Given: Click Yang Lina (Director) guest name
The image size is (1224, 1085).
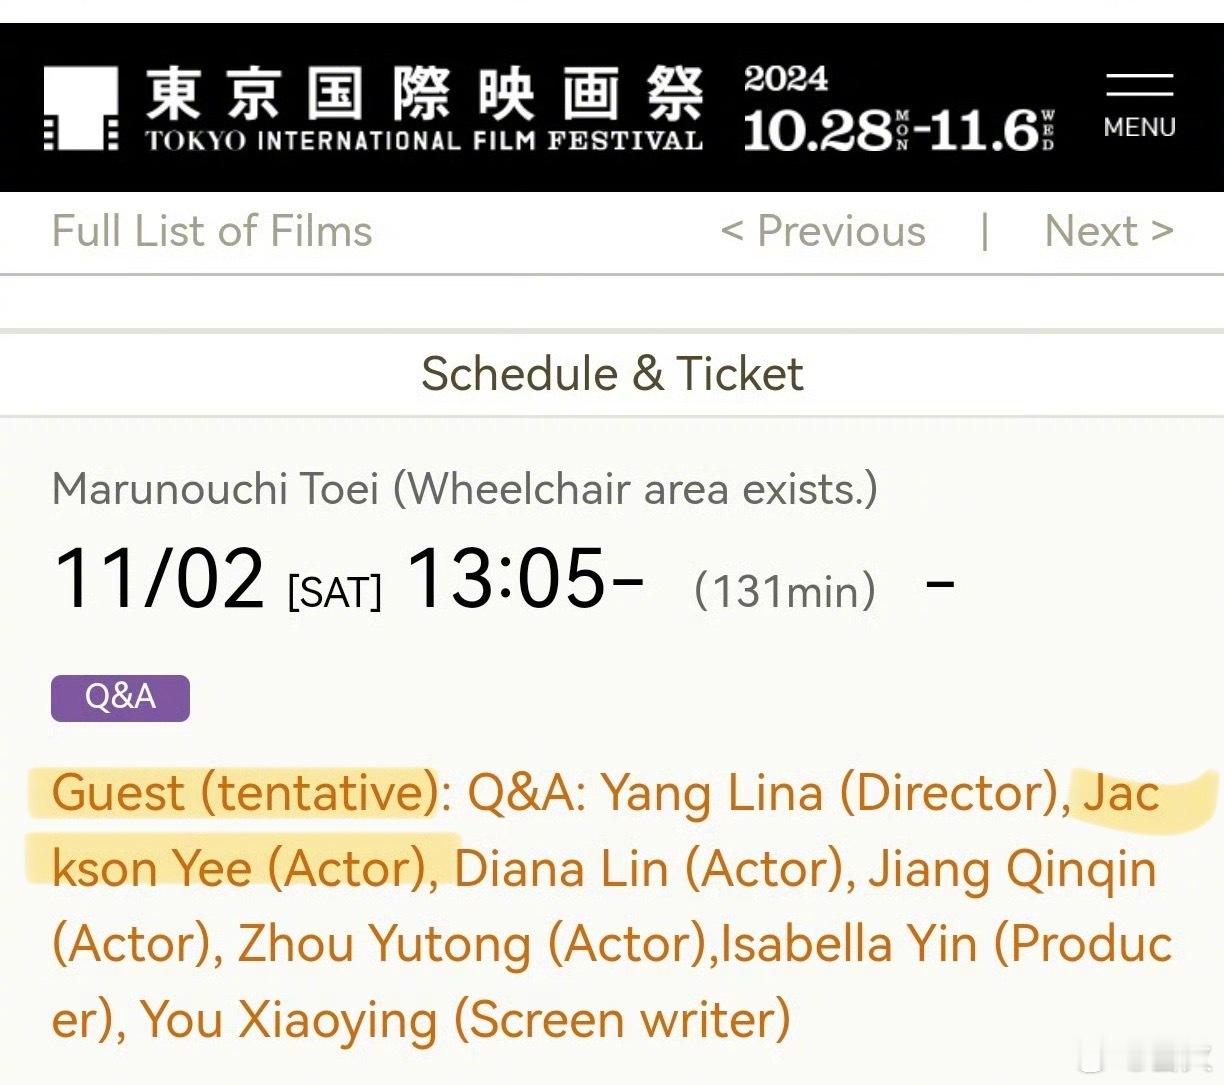Looking at the screenshot, I should [x=829, y=794].
